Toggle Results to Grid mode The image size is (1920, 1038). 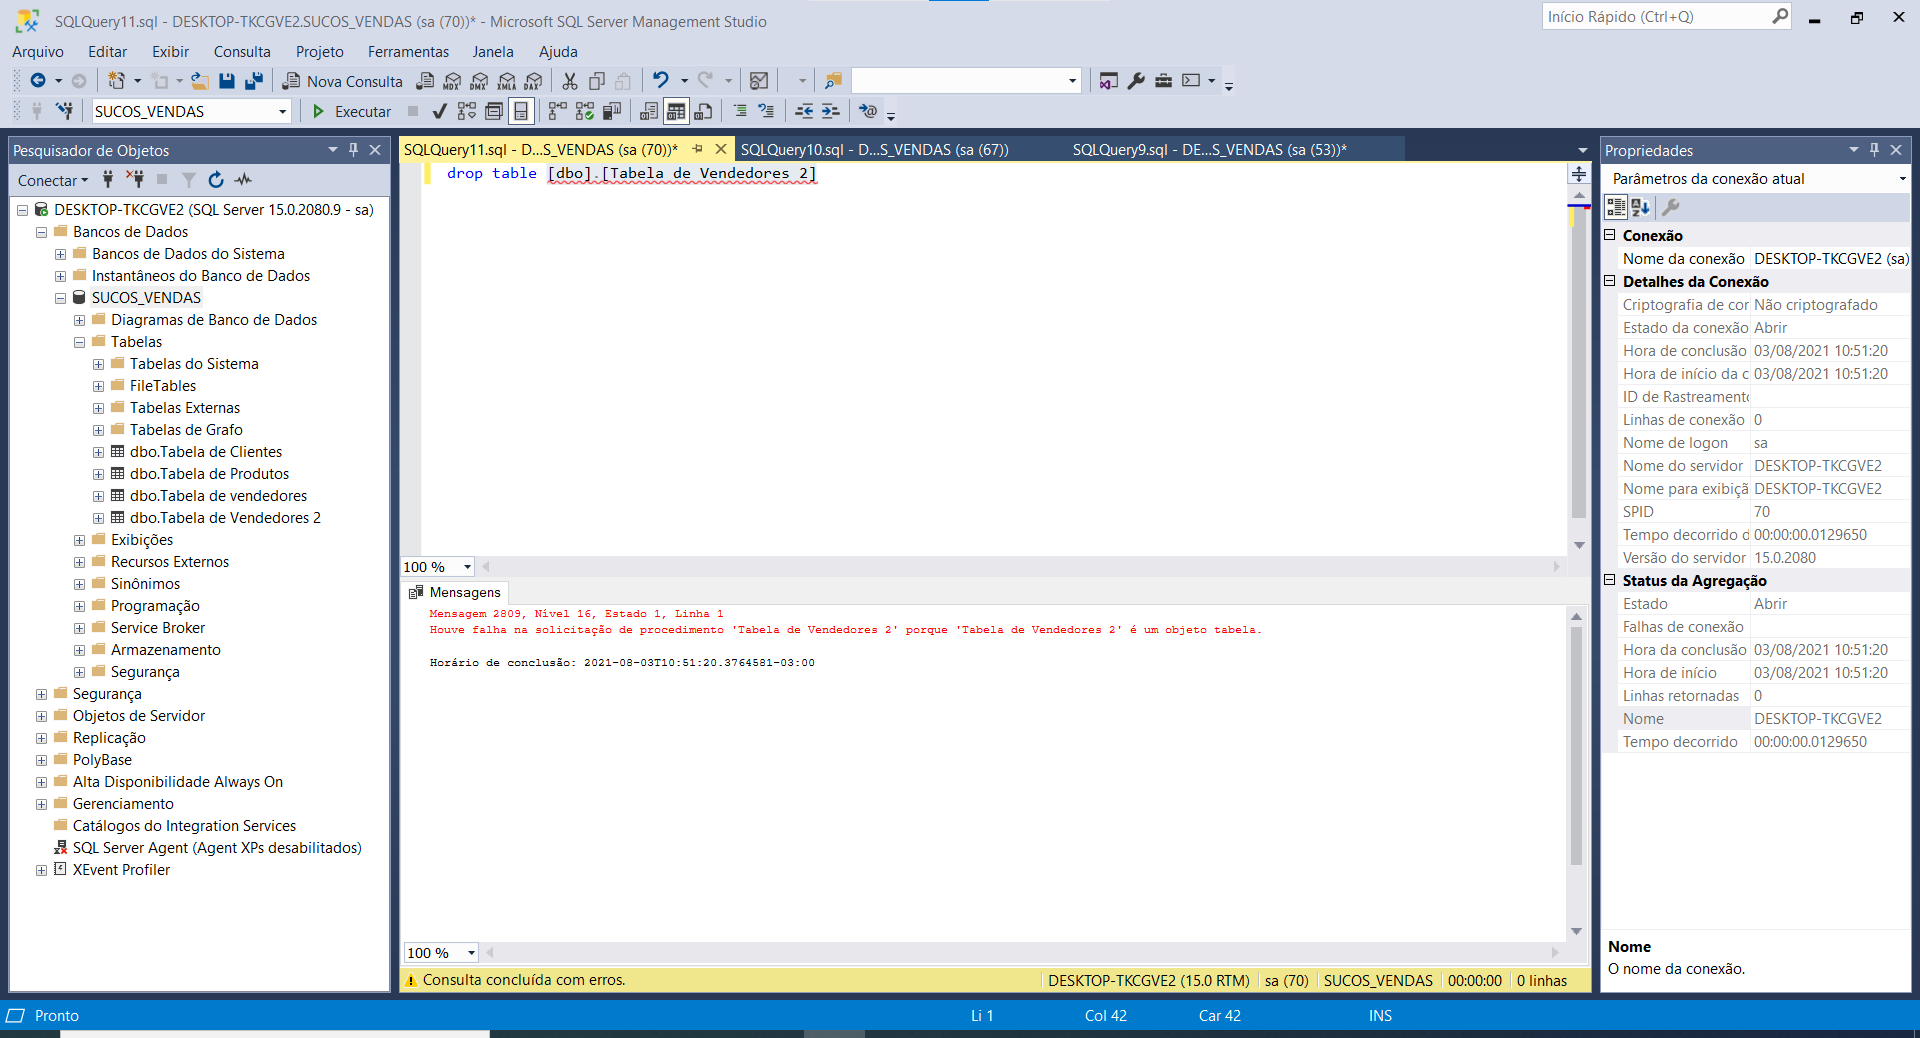(x=676, y=111)
